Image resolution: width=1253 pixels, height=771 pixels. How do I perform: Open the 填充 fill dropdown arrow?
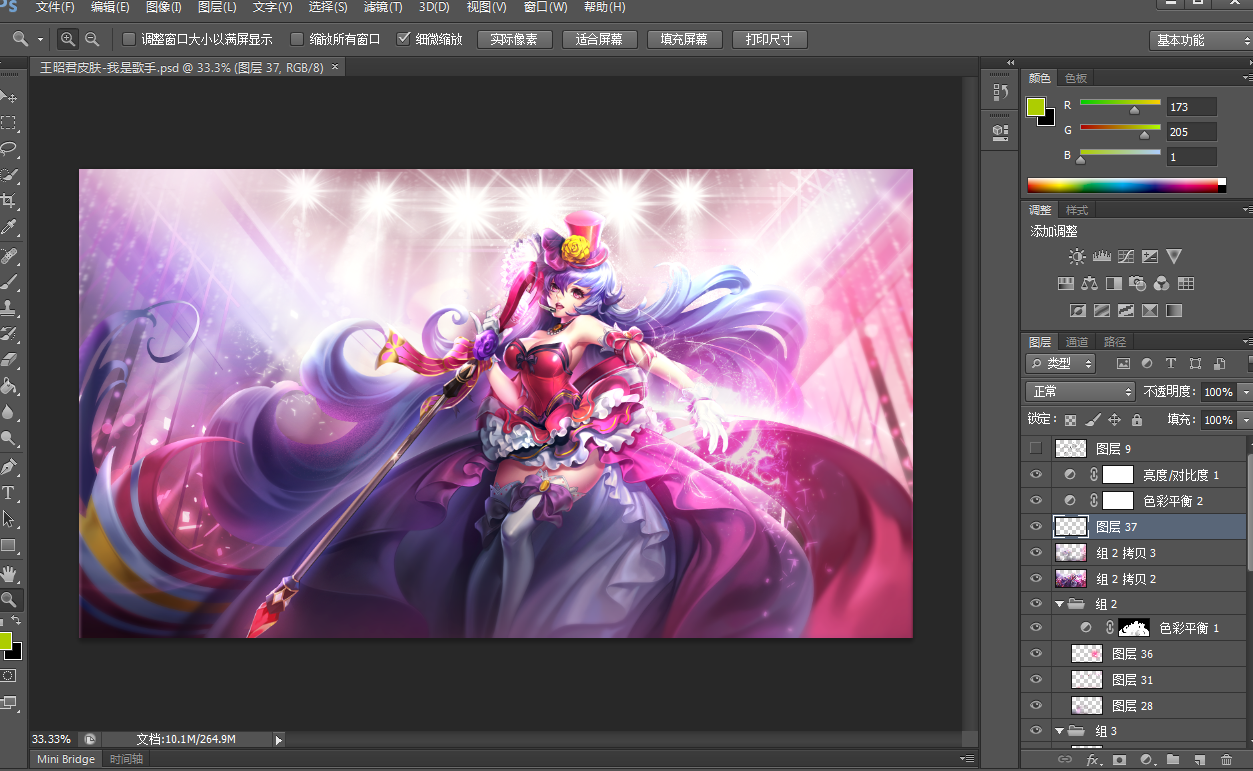(x=1245, y=420)
